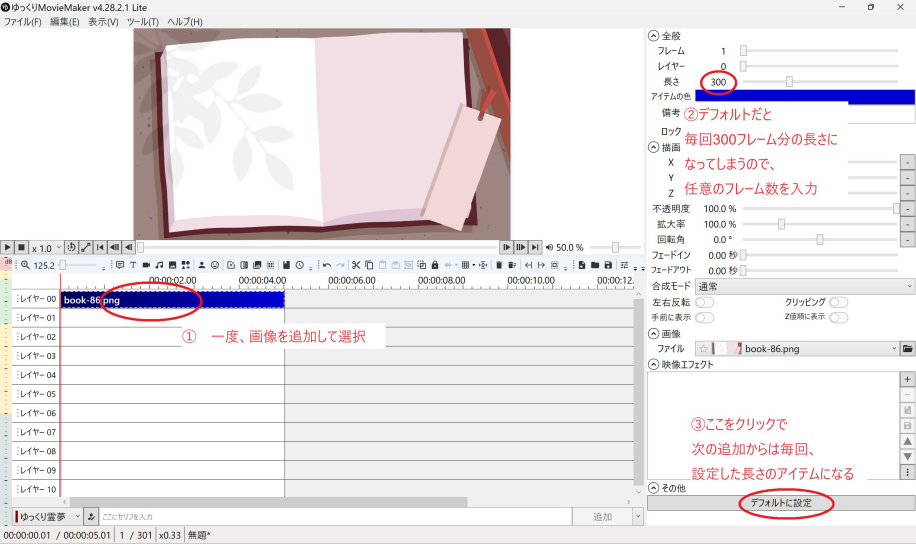Screen dimensions: 916x544
Task: Collapse the 全般 section
Action: 654,36
